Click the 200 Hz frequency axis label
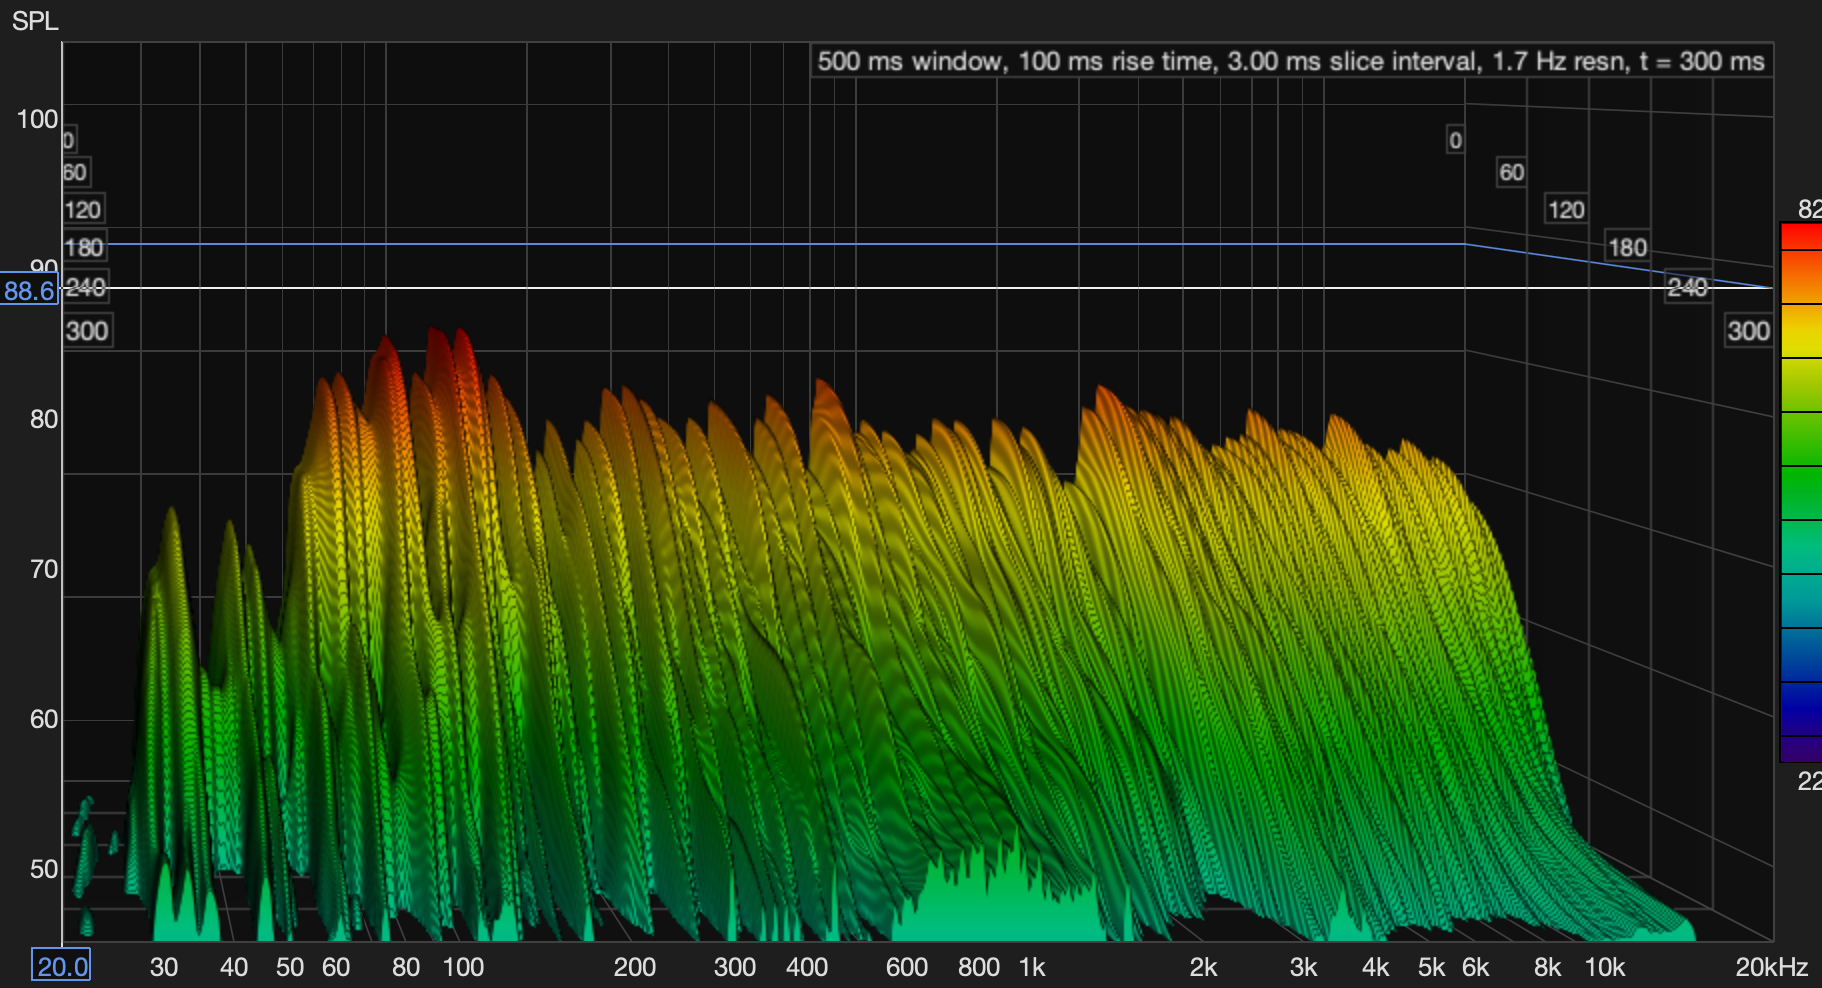1822x988 pixels. [634, 967]
